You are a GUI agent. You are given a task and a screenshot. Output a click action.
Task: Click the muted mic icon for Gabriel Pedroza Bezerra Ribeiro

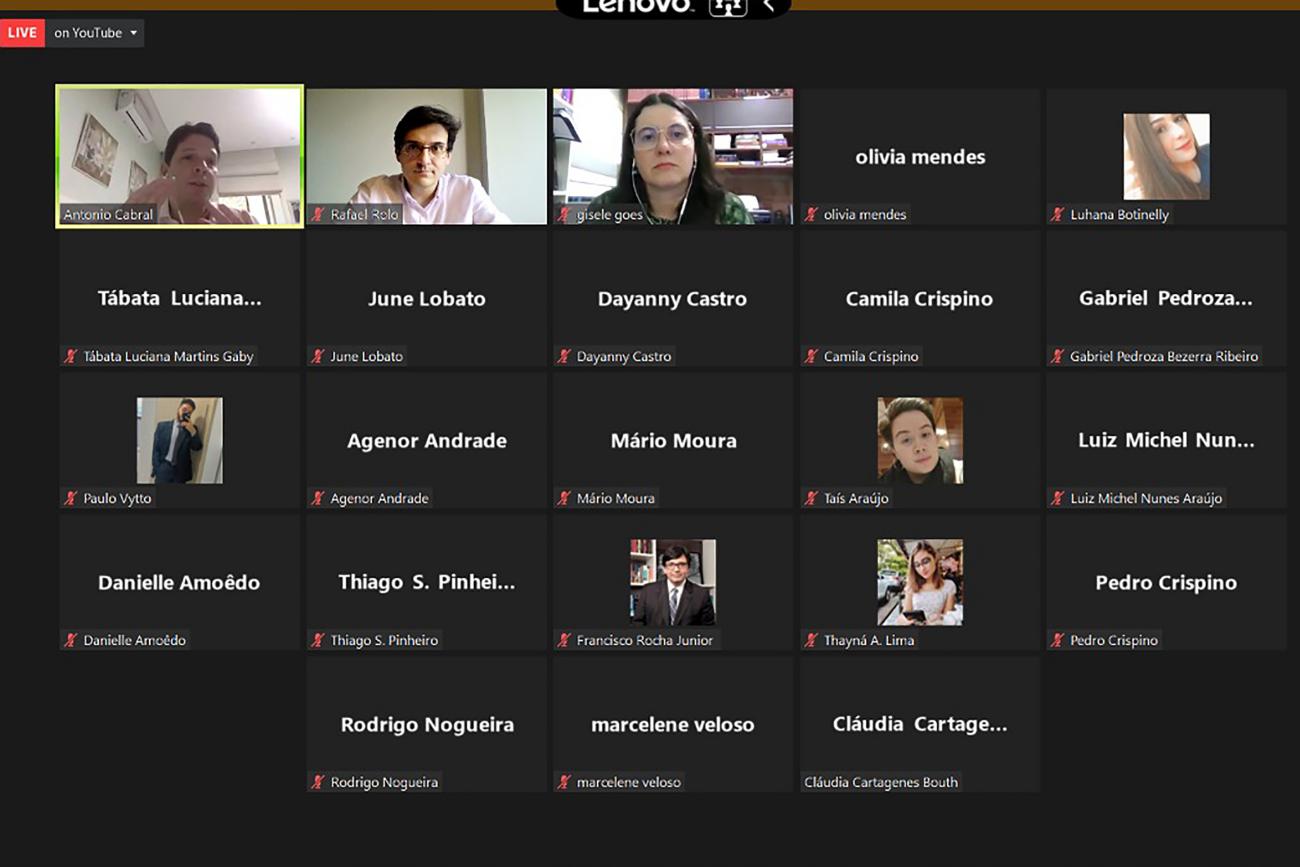coord(1057,356)
